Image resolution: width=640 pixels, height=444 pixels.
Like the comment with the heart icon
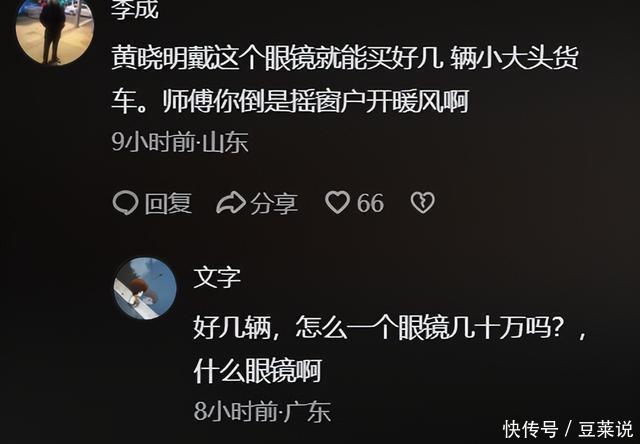pos(337,202)
